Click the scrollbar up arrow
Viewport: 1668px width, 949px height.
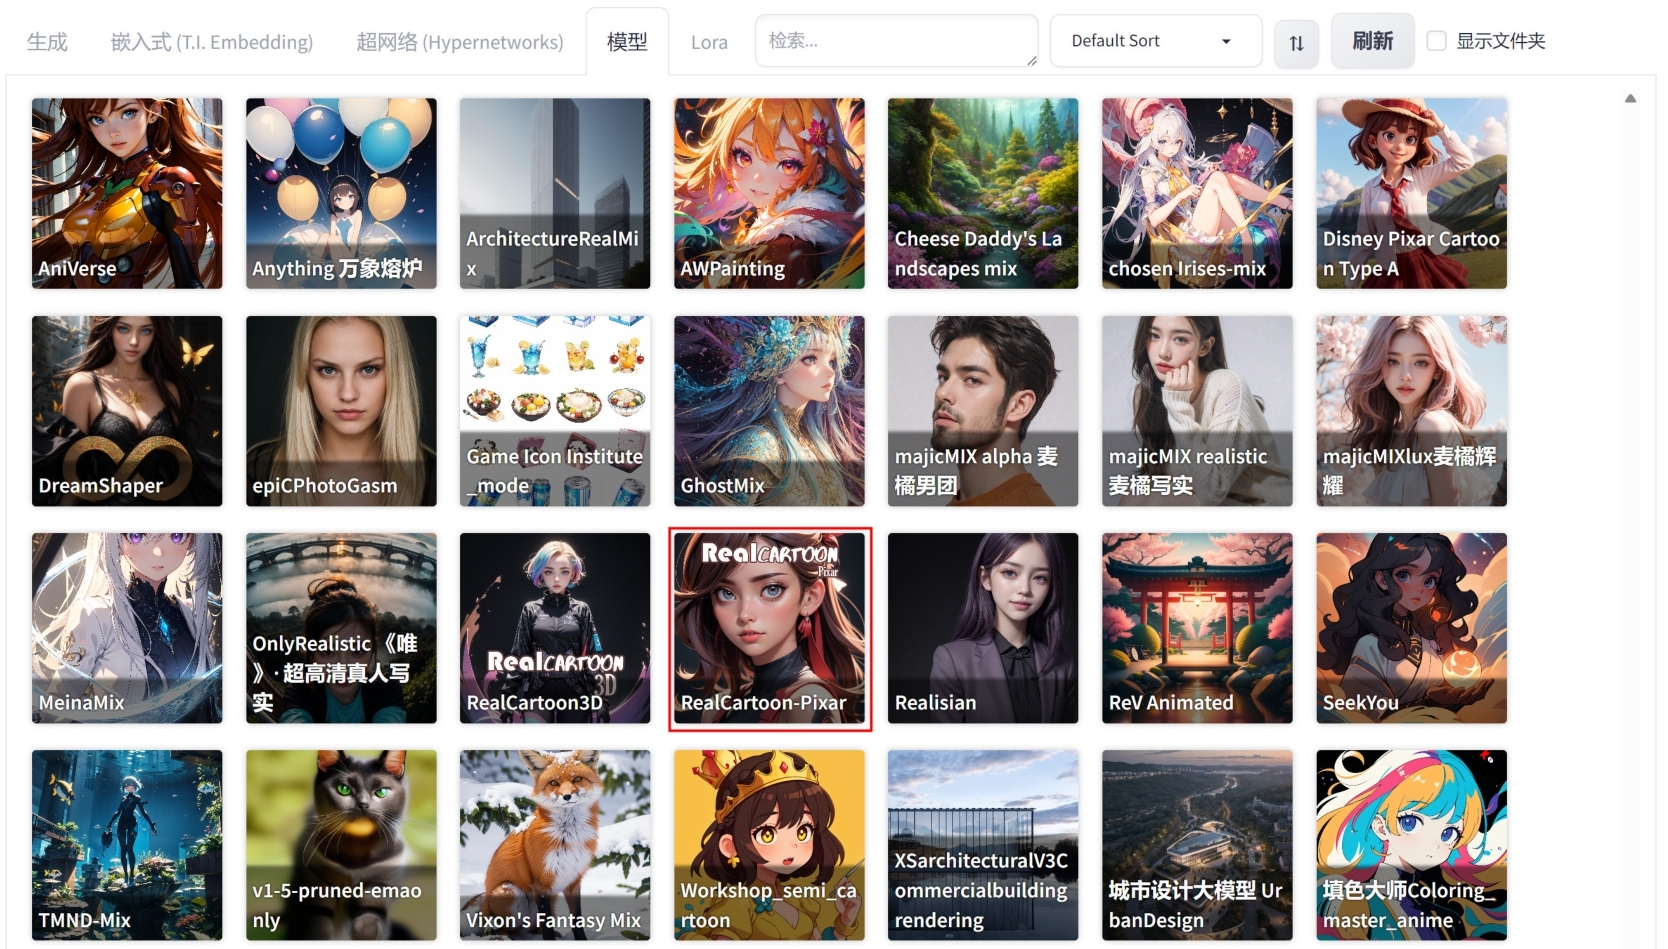(1630, 98)
